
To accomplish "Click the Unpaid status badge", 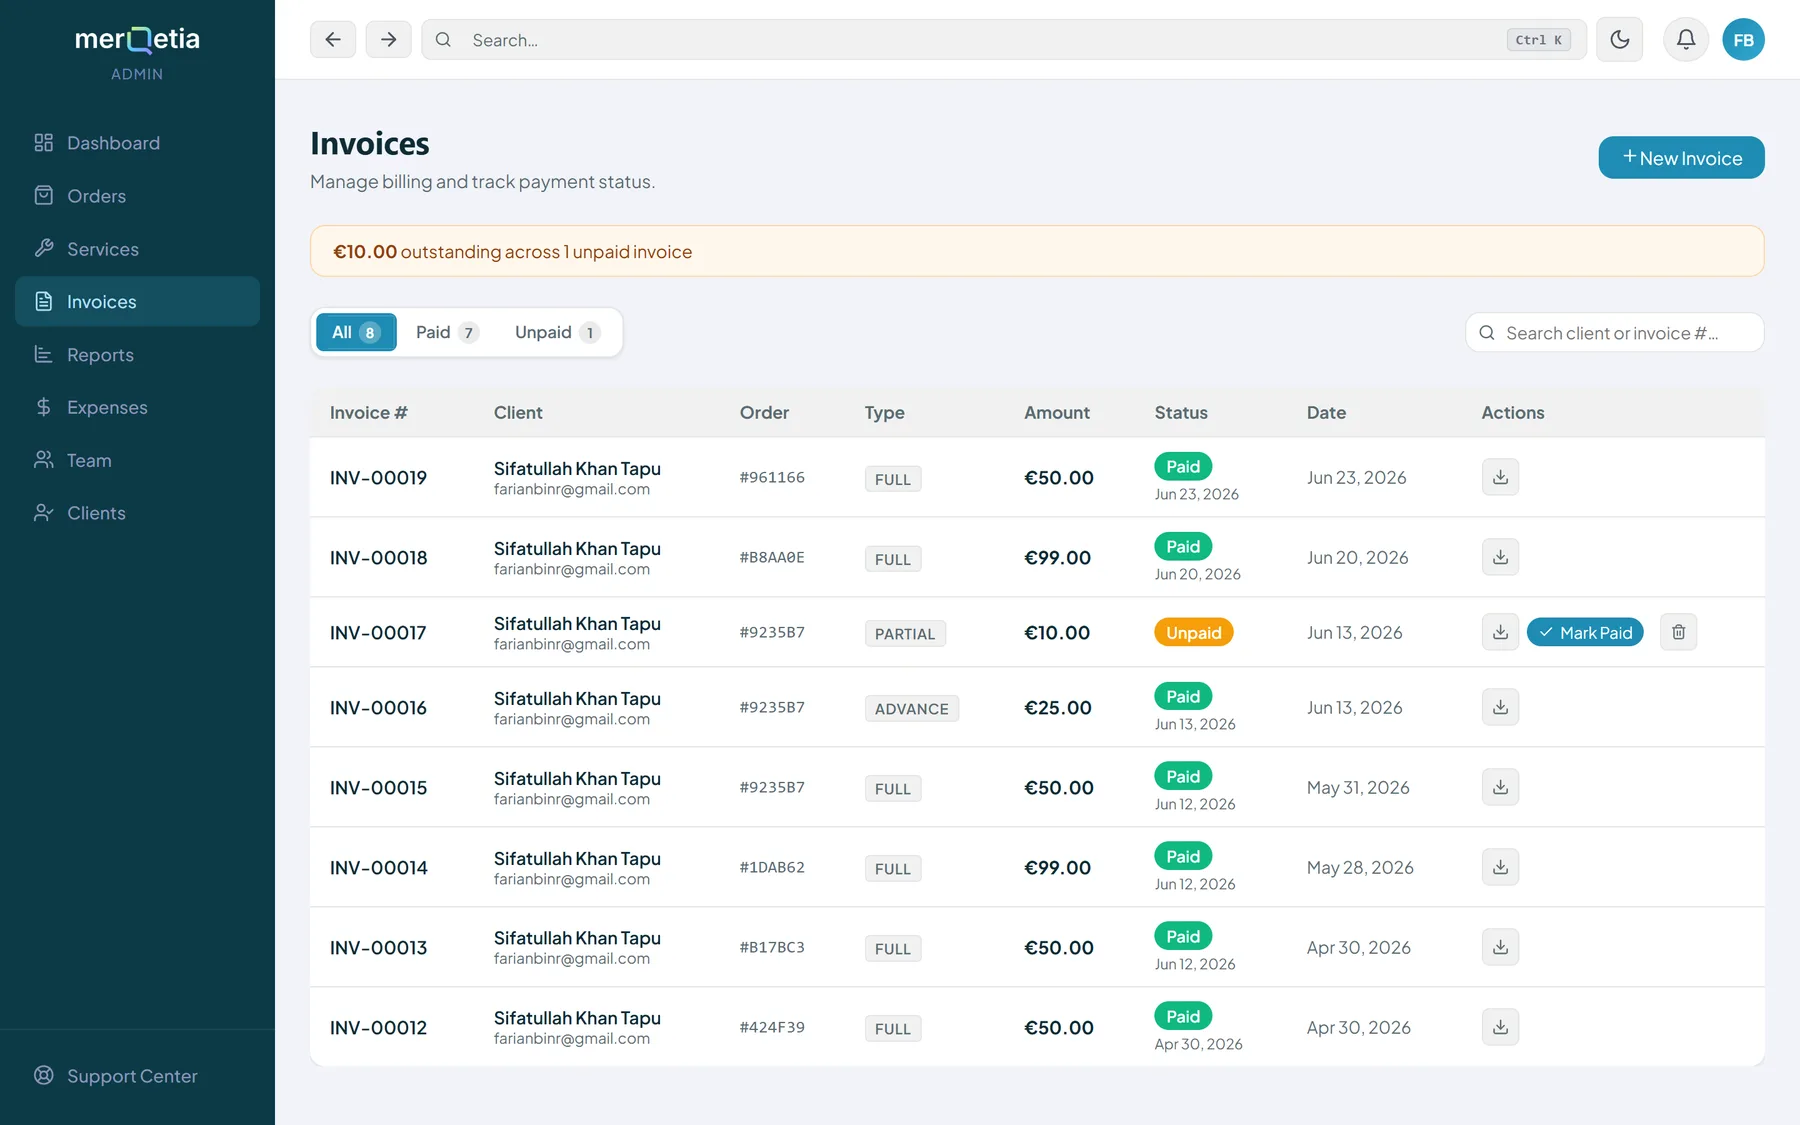I will coord(1193,632).
